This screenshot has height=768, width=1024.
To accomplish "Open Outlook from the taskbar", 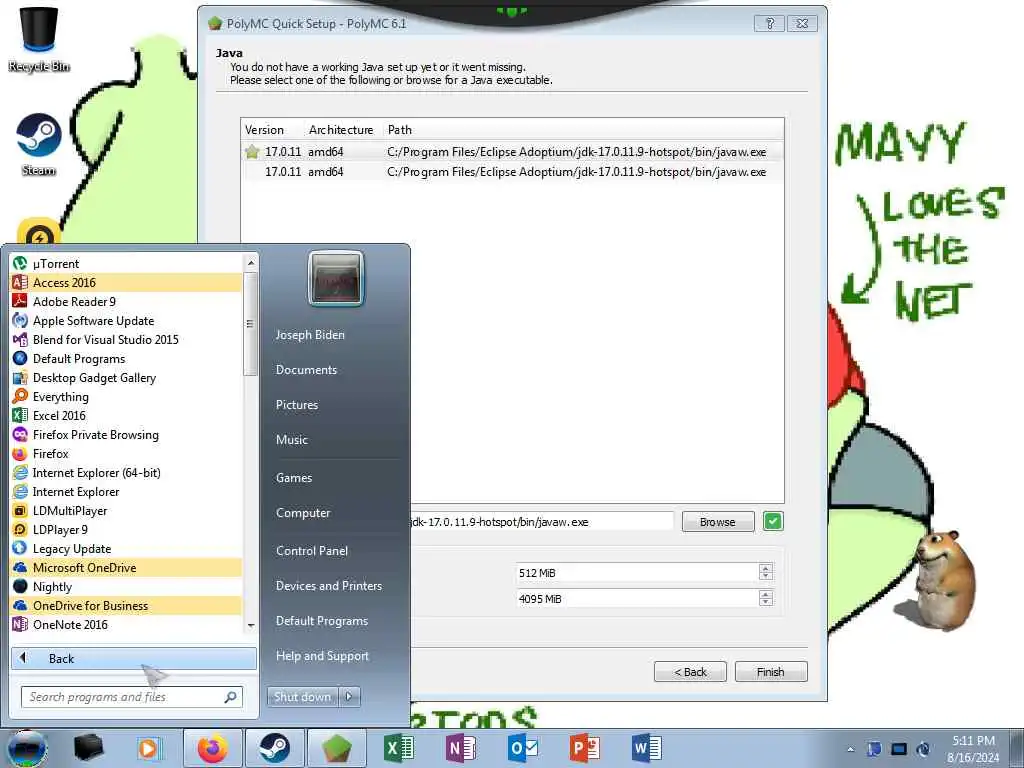I will point(522,748).
